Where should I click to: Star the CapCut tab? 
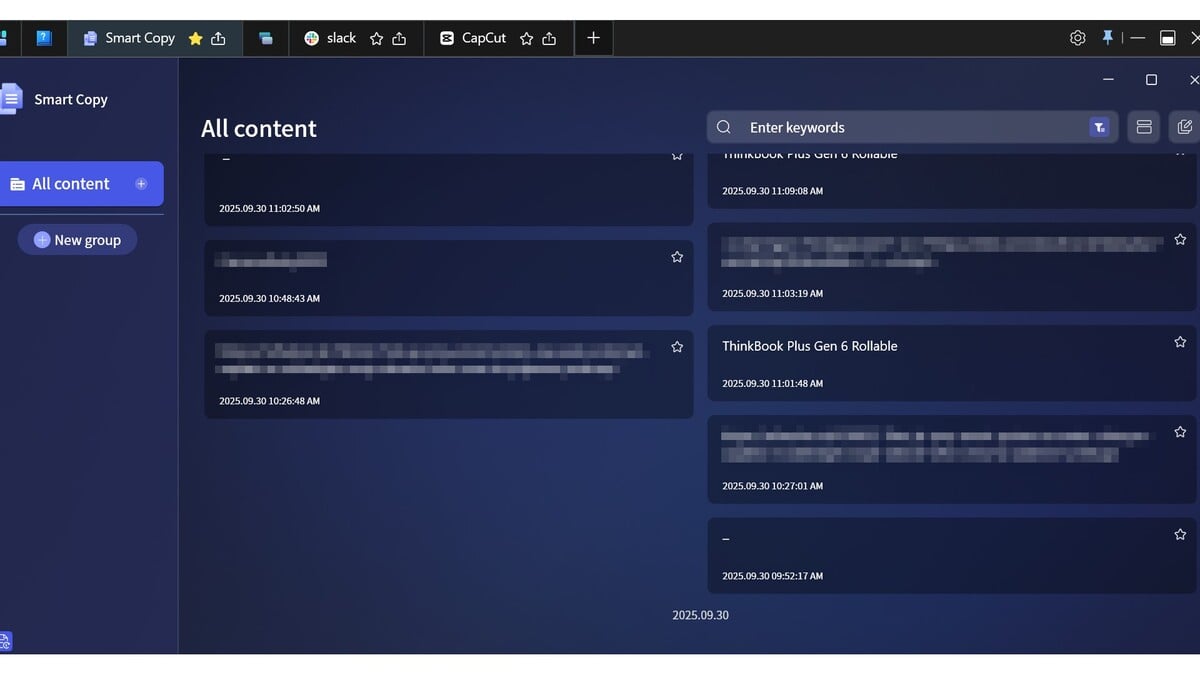pos(526,38)
